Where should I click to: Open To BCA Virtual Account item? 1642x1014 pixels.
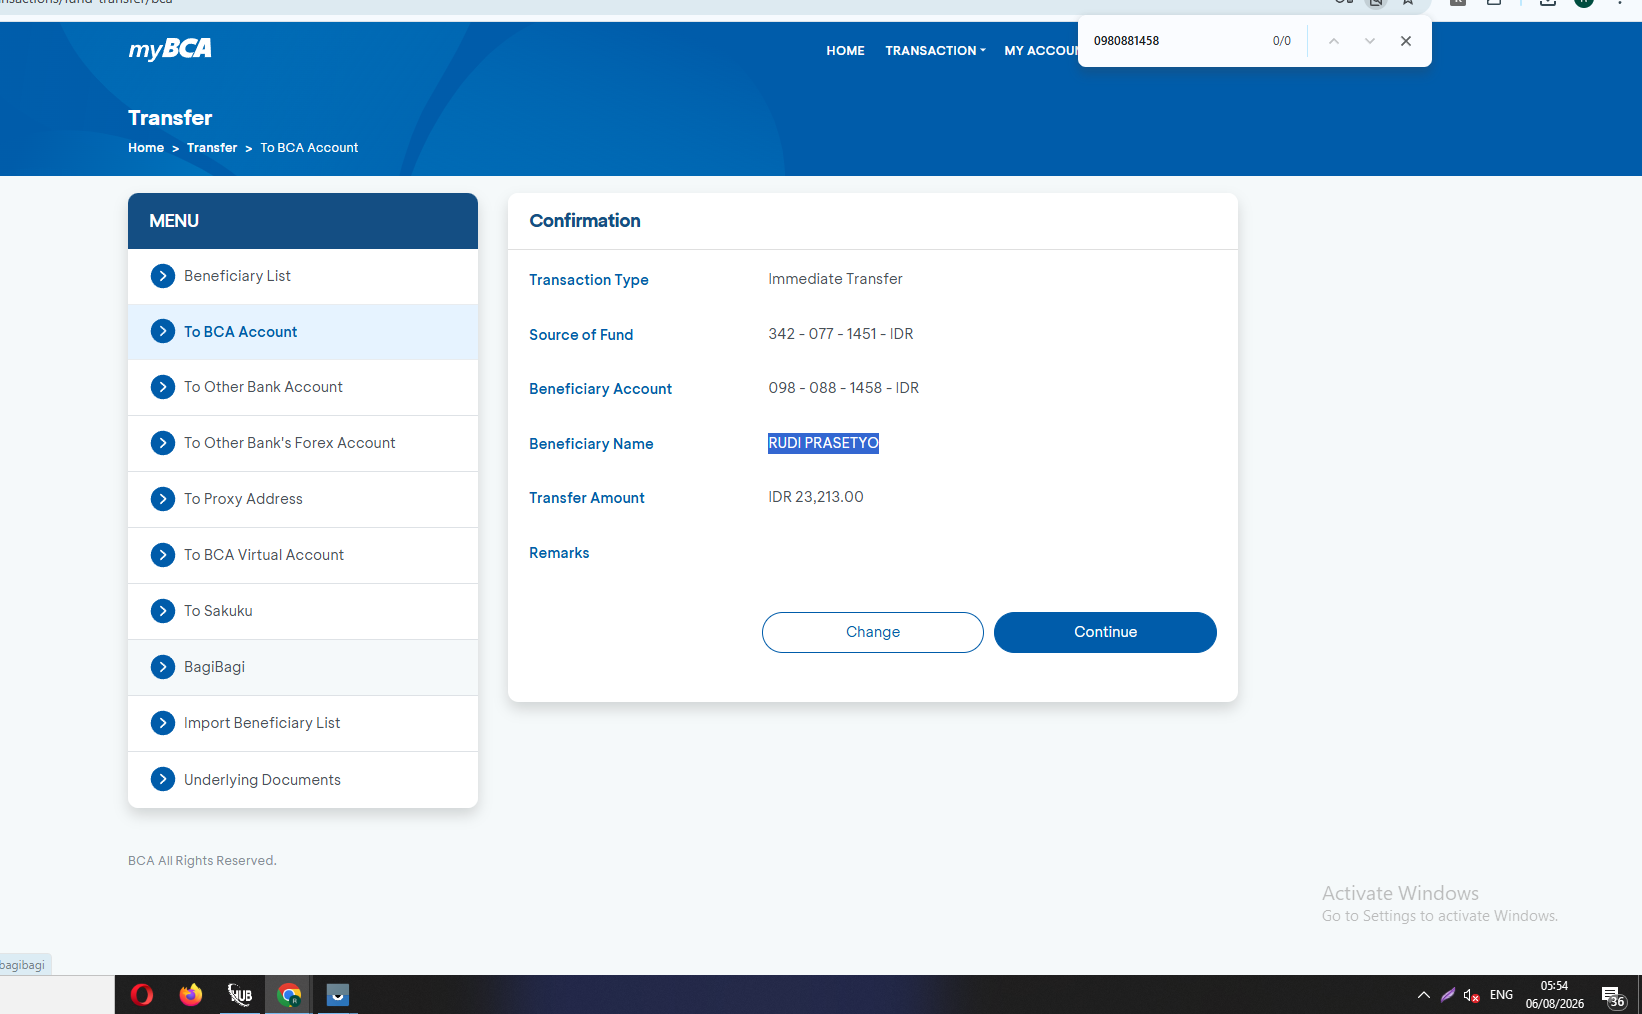tap(303, 555)
